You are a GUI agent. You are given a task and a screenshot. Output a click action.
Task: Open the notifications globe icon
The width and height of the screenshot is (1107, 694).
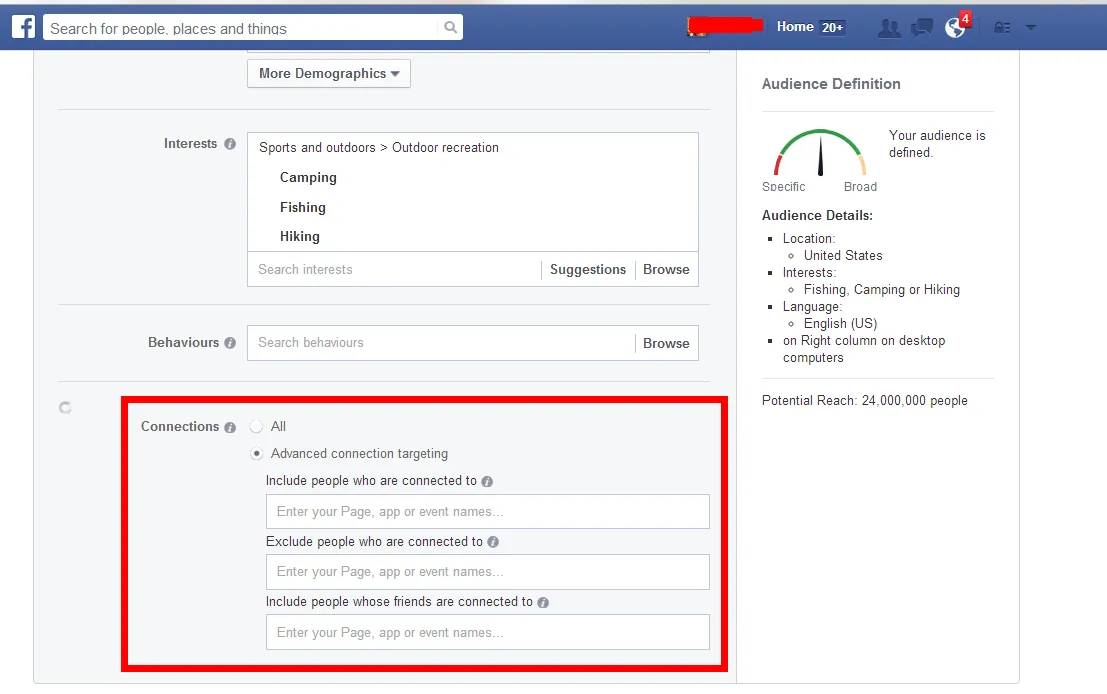pos(955,28)
